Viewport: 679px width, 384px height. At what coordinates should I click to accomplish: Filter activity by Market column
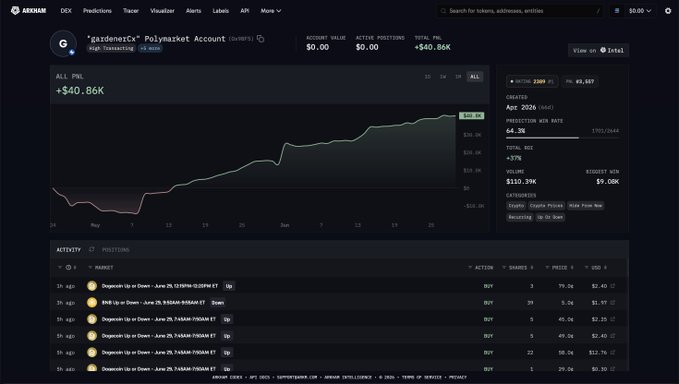(90, 268)
